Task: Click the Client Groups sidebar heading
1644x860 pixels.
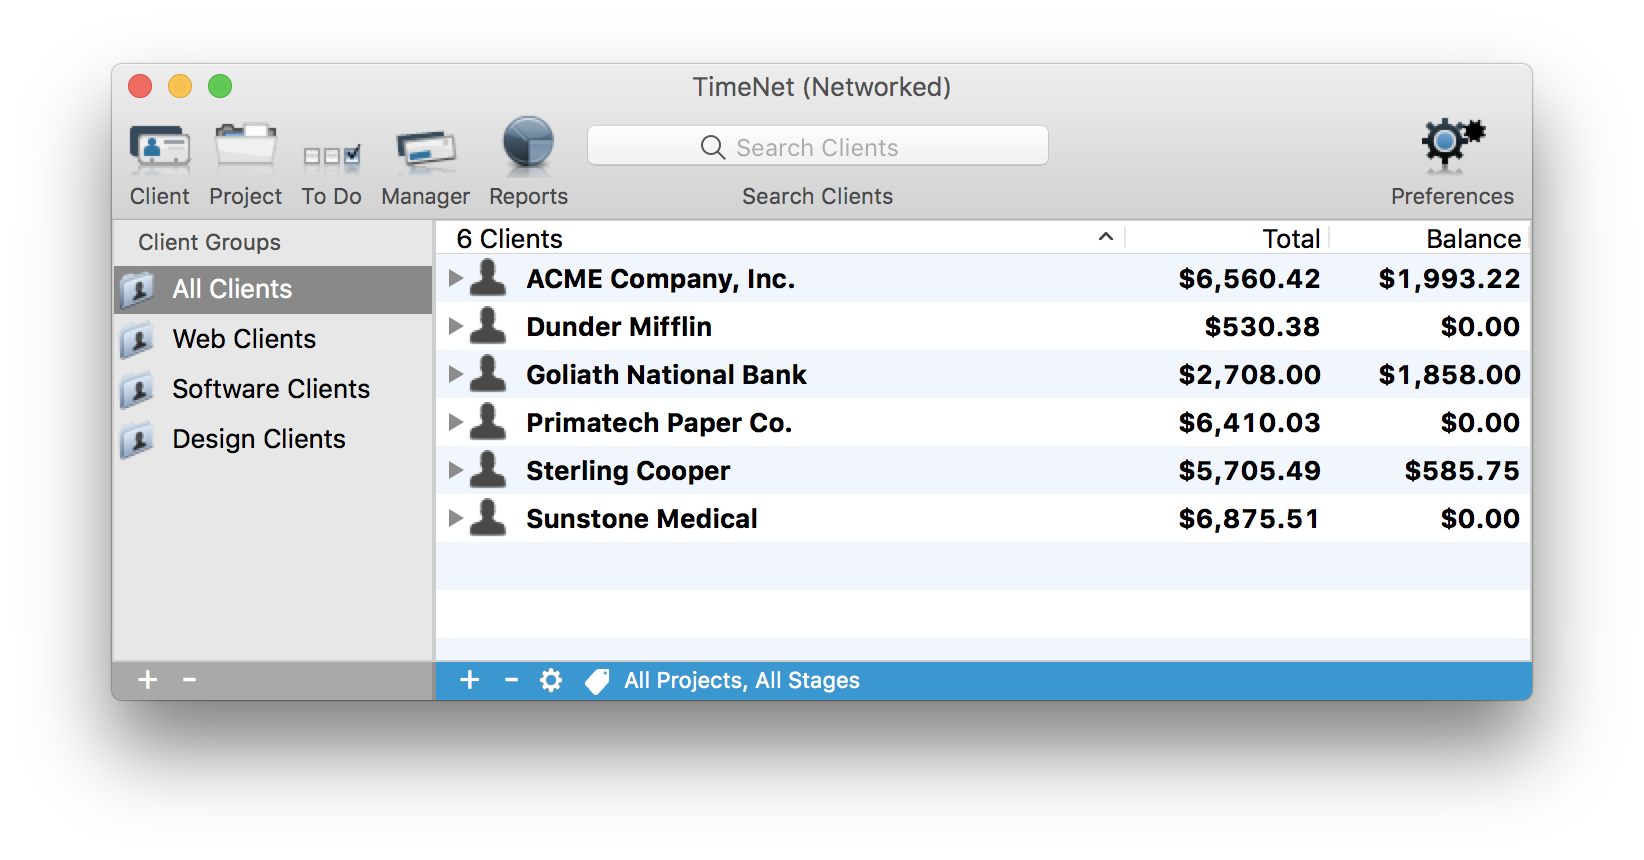Action: 209,242
